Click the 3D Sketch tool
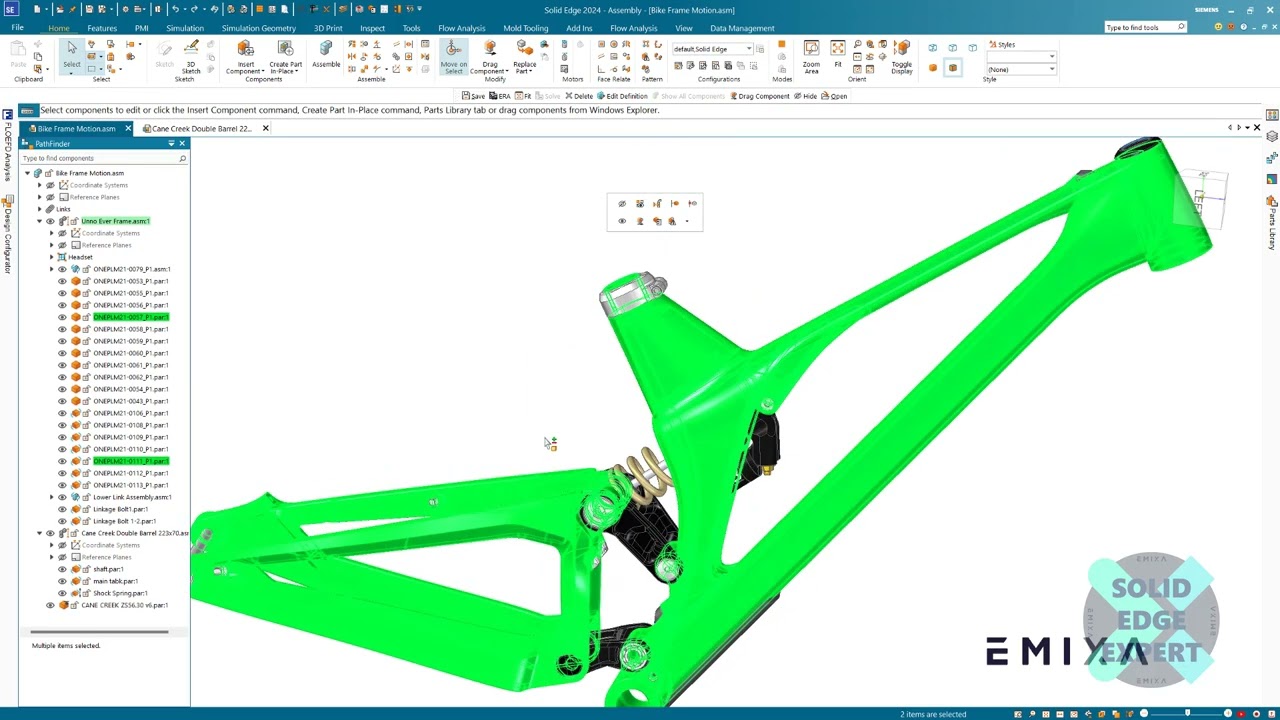The height and width of the screenshot is (720, 1280). [190, 58]
